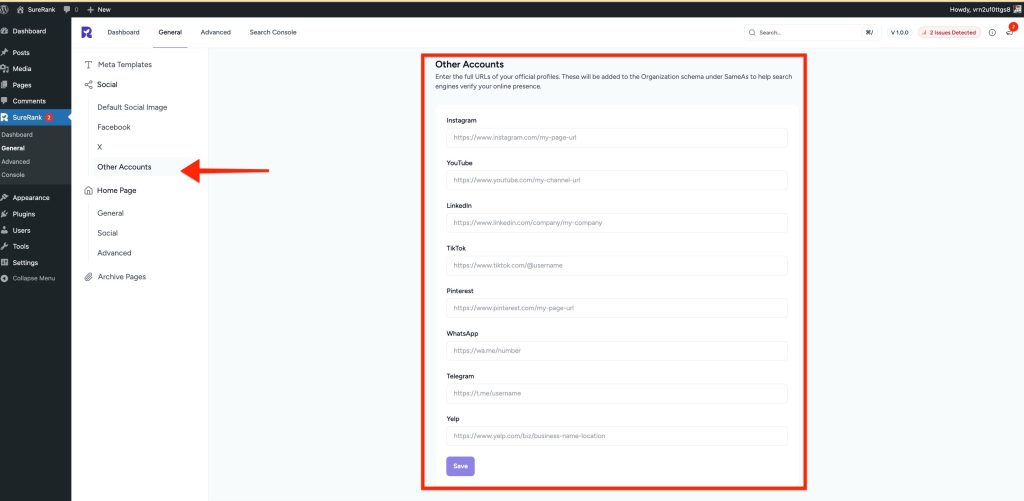
Task: Focus the Pinterest URL field
Action: point(616,308)
